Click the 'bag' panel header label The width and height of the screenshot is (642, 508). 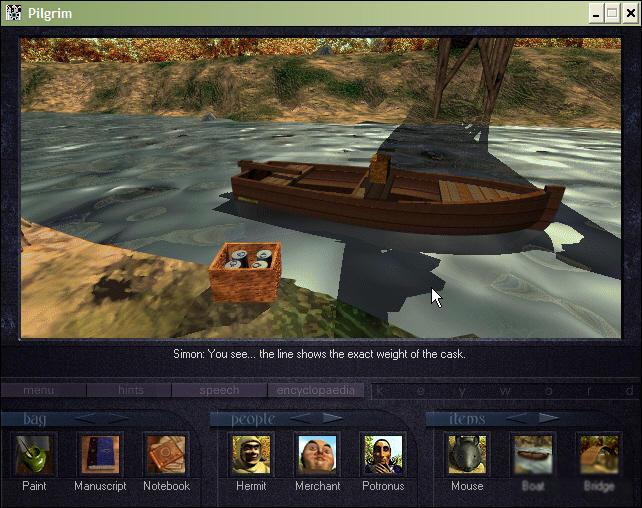coord(34,419)
